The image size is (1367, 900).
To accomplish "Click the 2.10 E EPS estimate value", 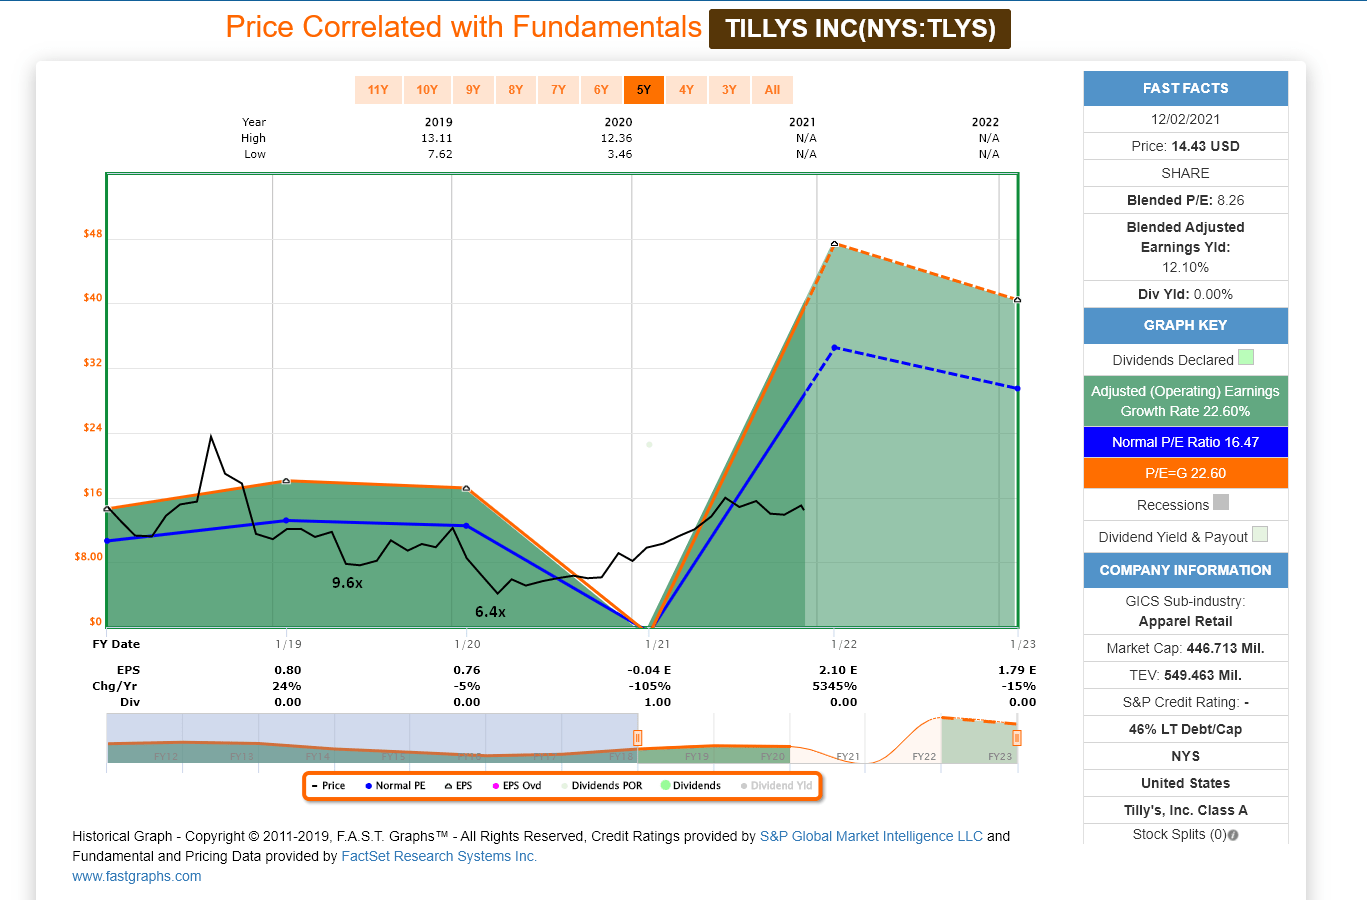I will (x=838, y=670).
